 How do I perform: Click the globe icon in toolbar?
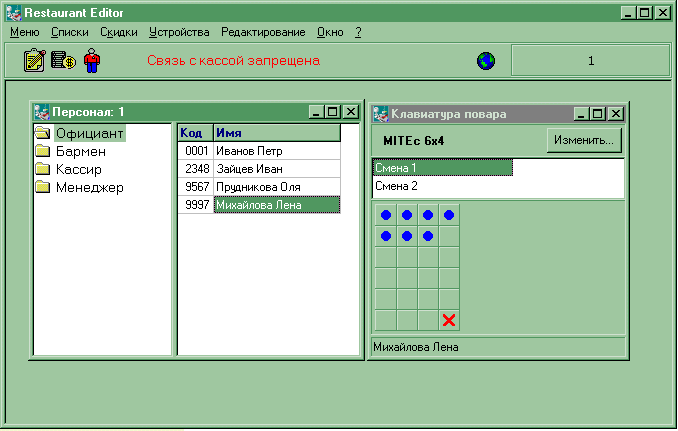pyautogui.click(x=486, y=61)
